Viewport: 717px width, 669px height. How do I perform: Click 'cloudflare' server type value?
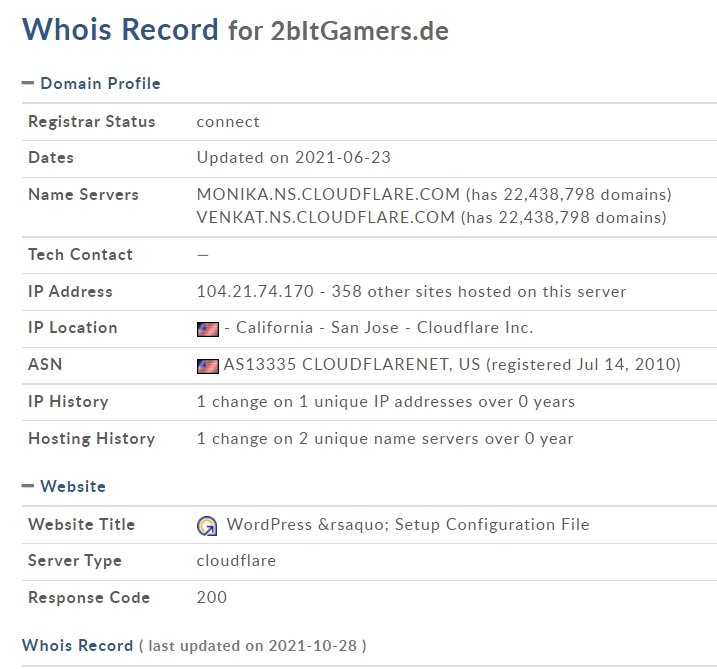[236, 561]
